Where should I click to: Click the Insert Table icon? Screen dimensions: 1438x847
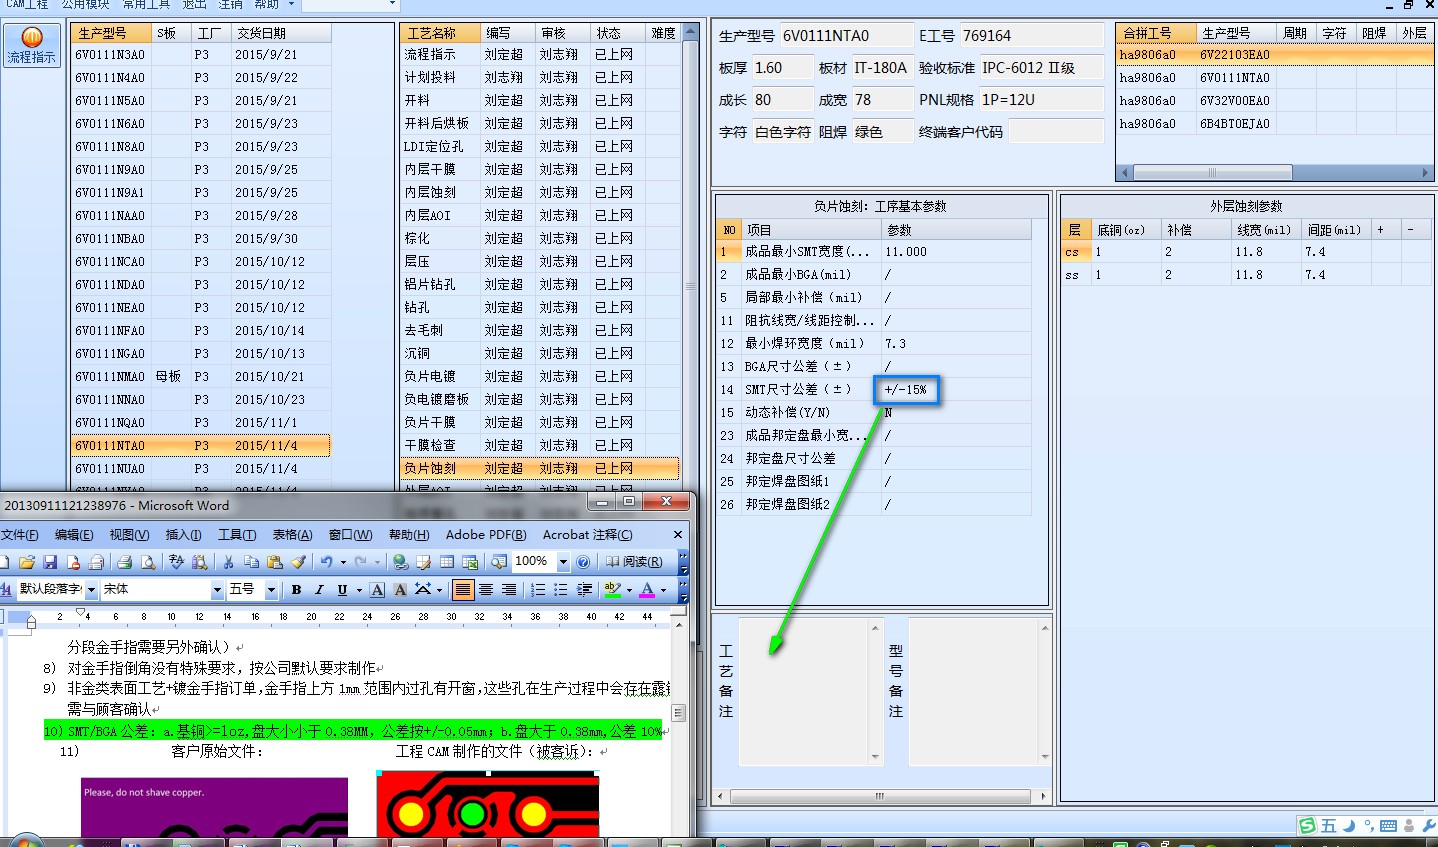[447, 562]
